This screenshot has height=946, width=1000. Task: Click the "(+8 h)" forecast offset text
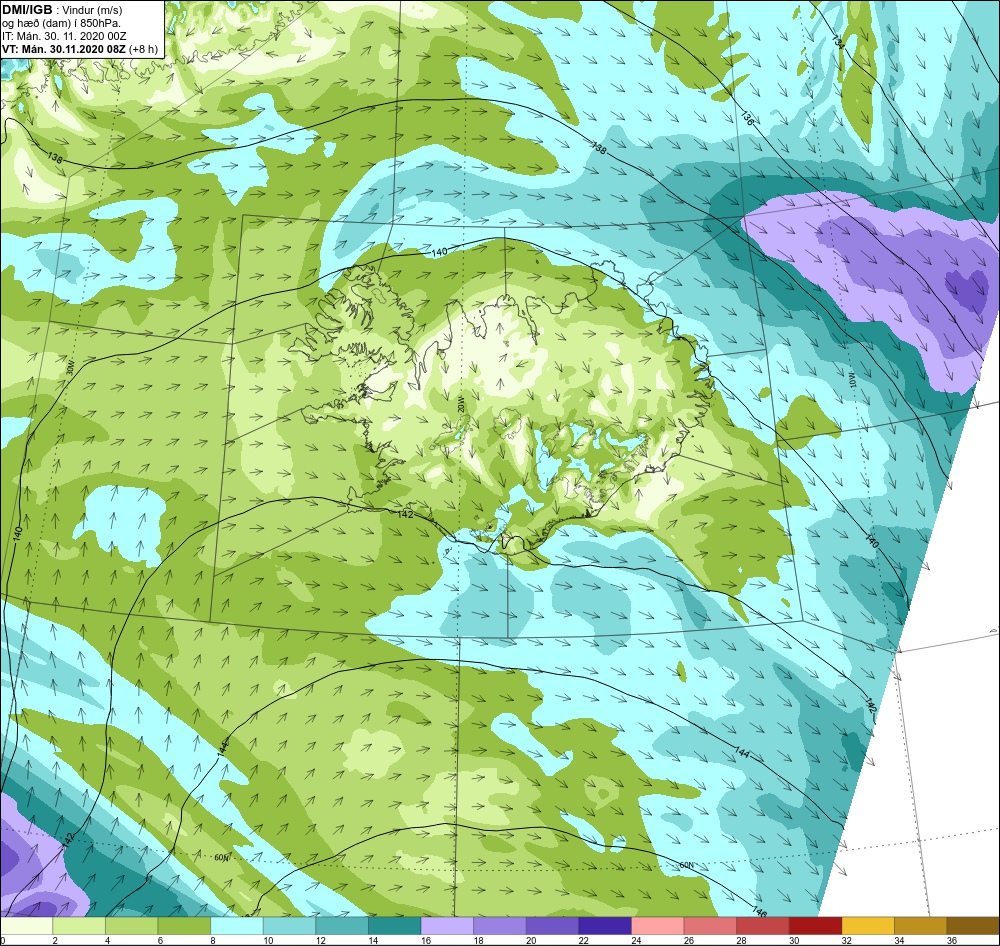click(x=143, y=49)
